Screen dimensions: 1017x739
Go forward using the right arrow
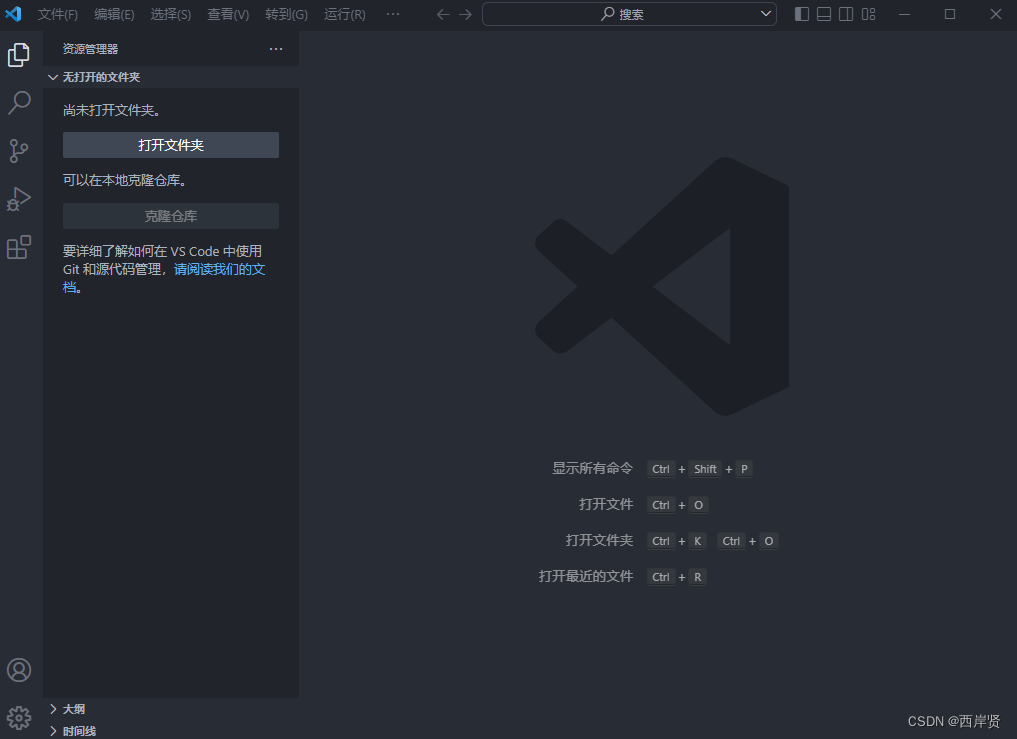coord(466,14)
